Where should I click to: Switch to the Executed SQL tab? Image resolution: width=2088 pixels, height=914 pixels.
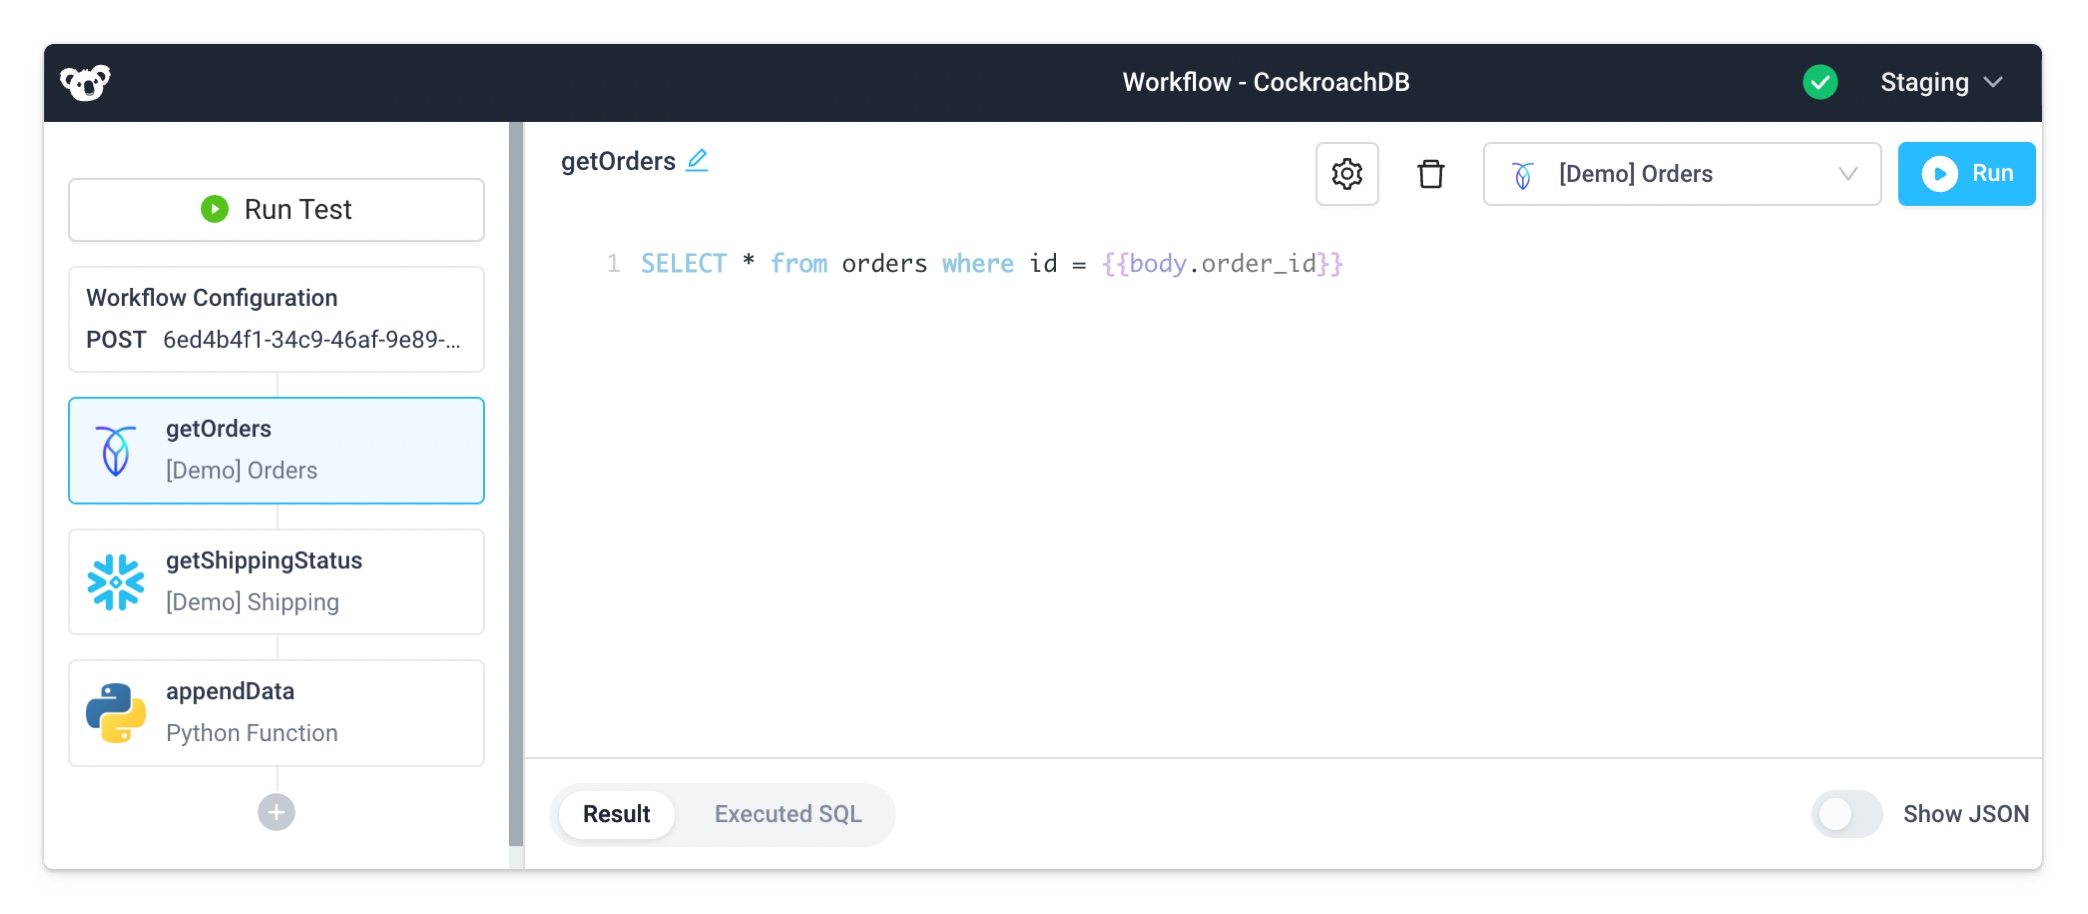point(787,814)
